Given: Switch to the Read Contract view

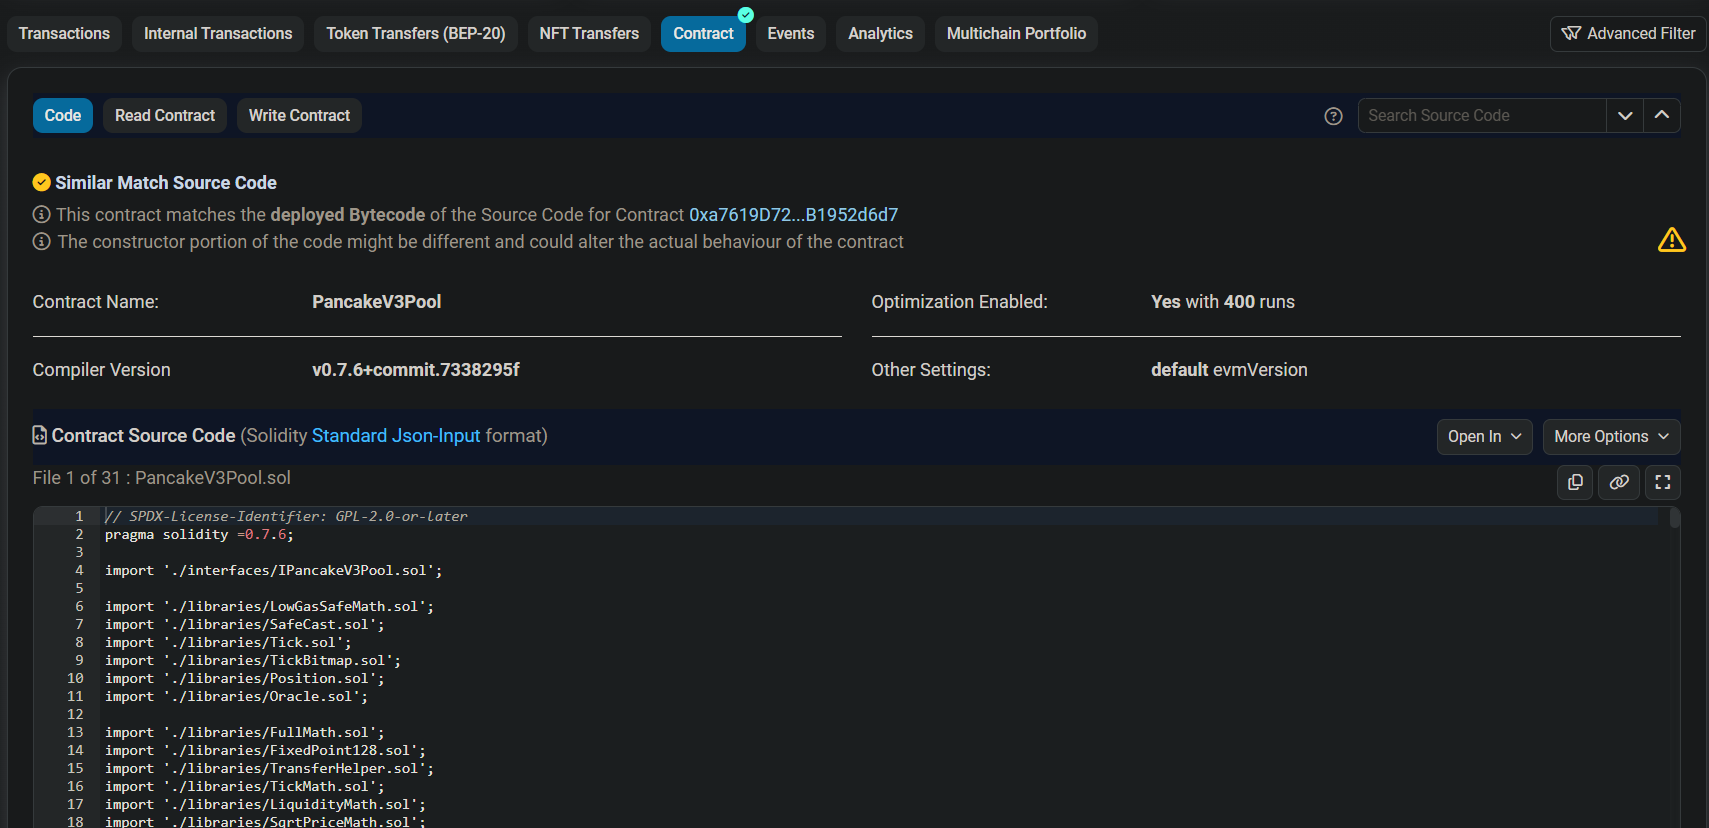Looking at the screenshot, I should [x=165, y=116].
